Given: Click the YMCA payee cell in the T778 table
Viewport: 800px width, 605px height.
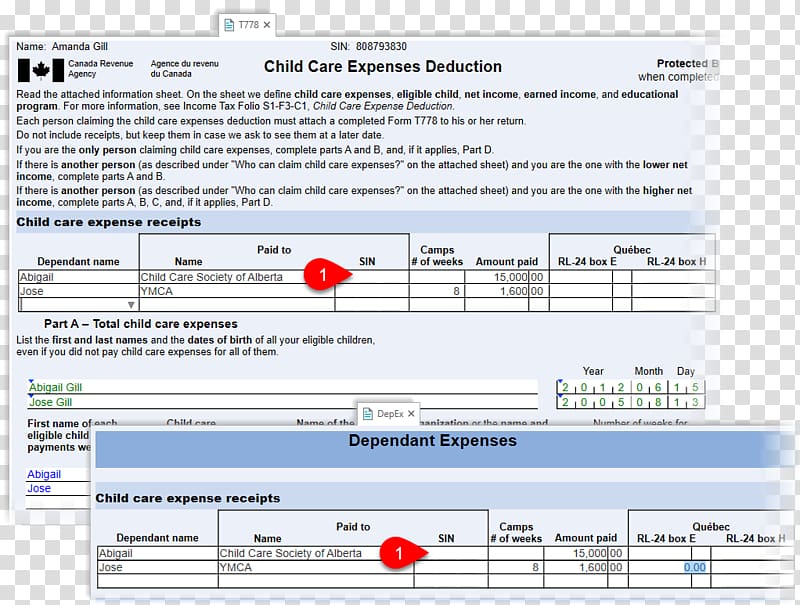Looking at the screenshot, I should coord(237,291).
